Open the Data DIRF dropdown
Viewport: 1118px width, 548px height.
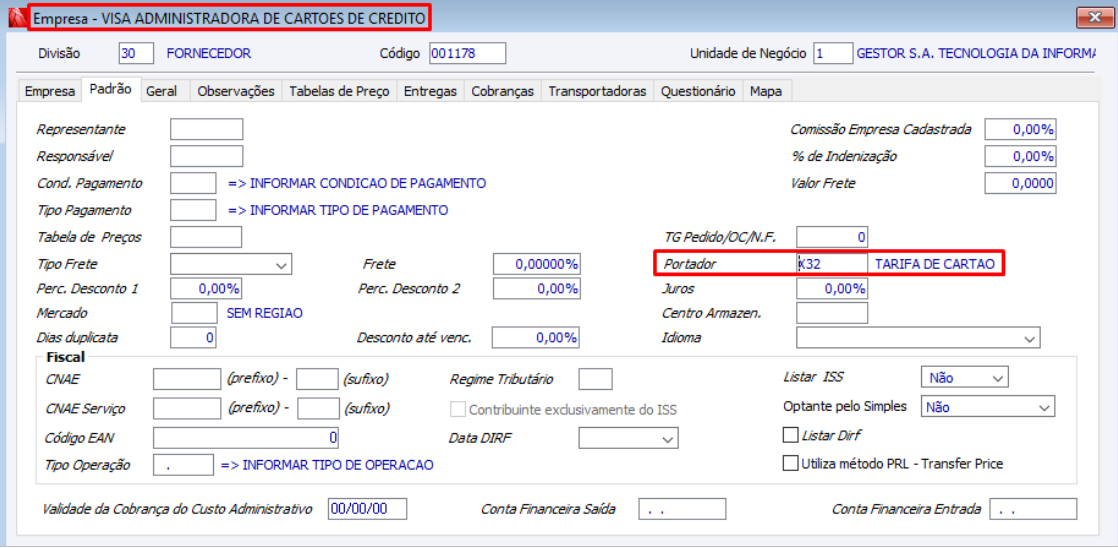pyautogui.click(x=668, y=437)
